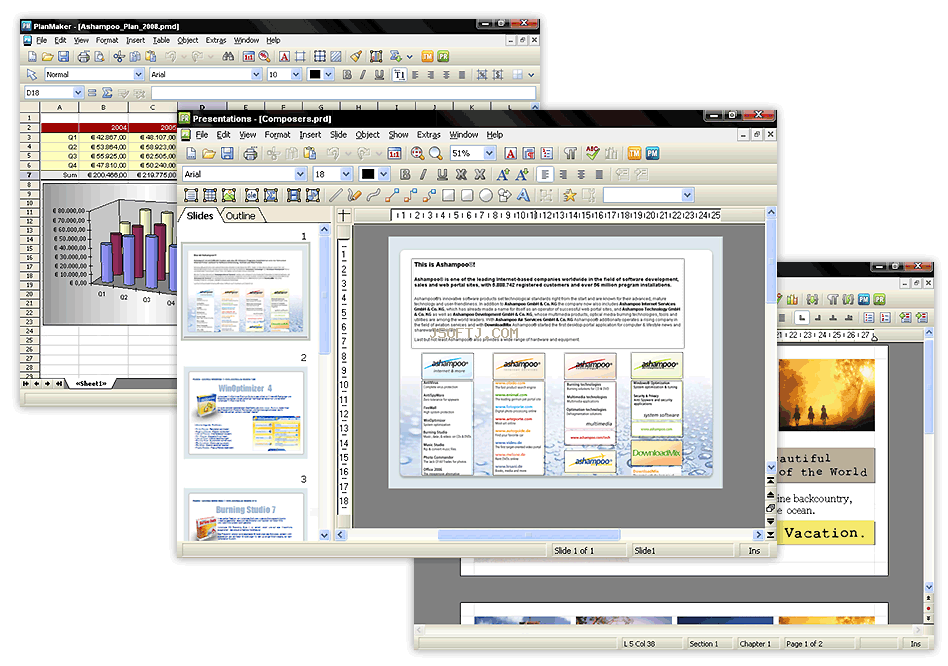
Task: Click the TM TextMaker icon in Presentations
Action: click(x=634, y=154)
